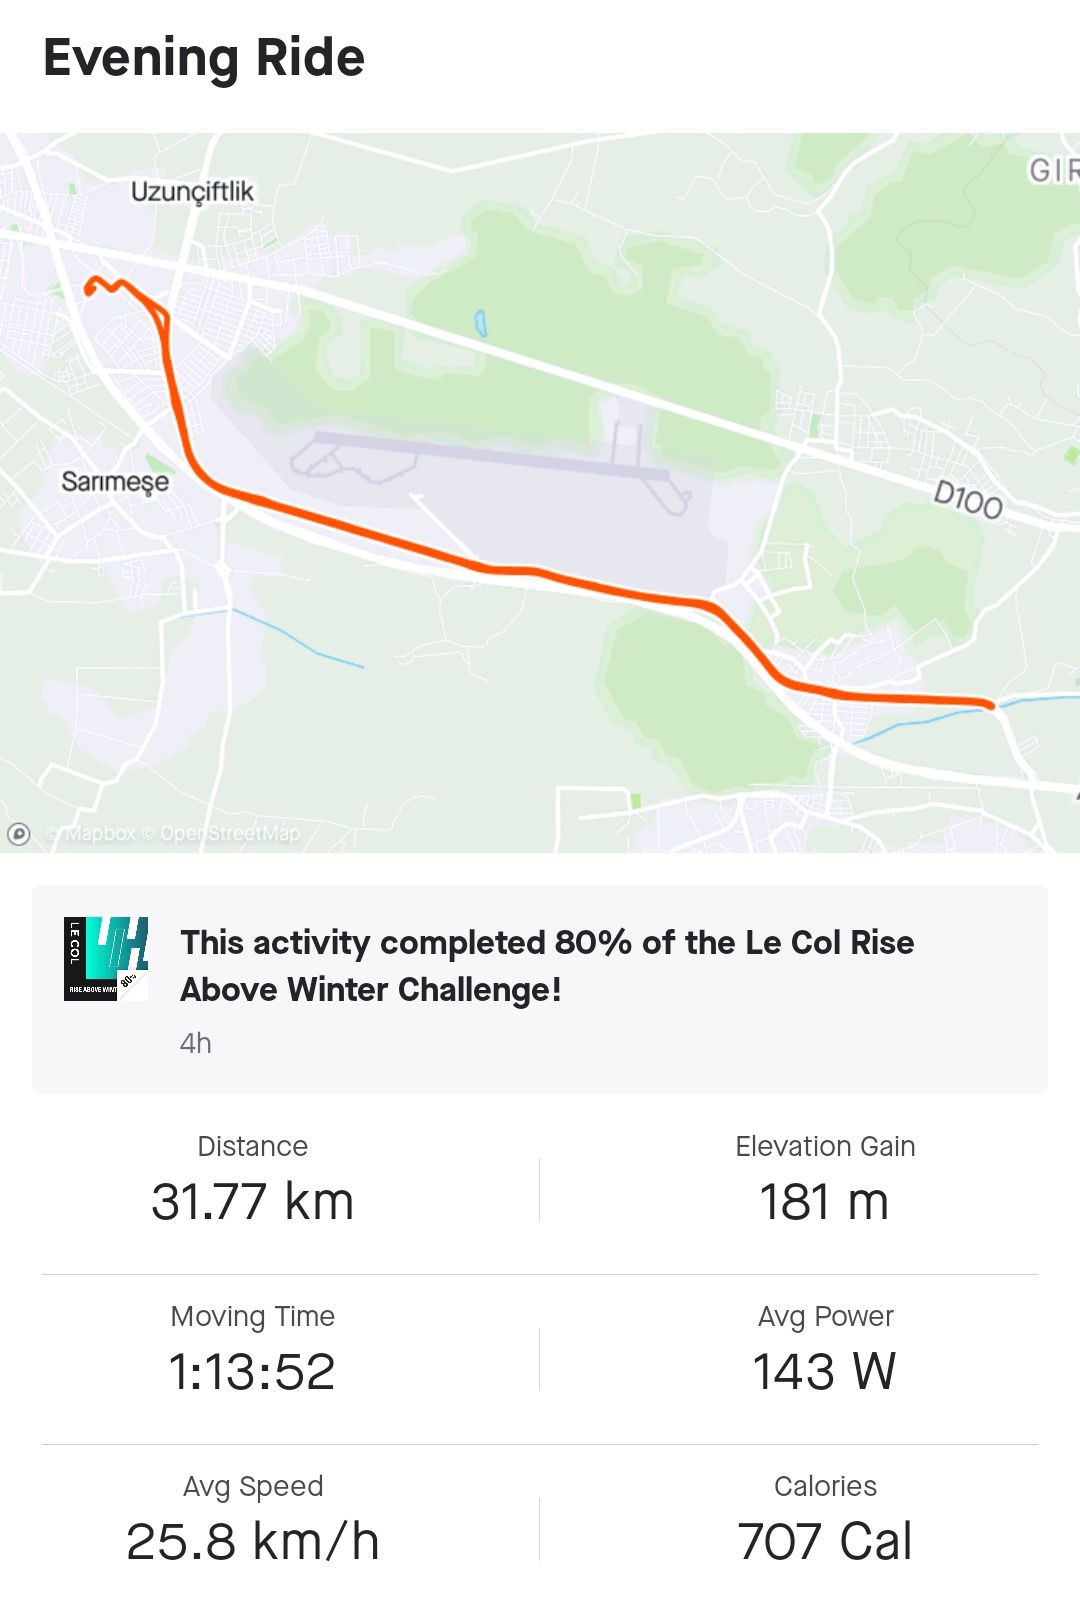Click the airport runway on the map

[490, 455]
